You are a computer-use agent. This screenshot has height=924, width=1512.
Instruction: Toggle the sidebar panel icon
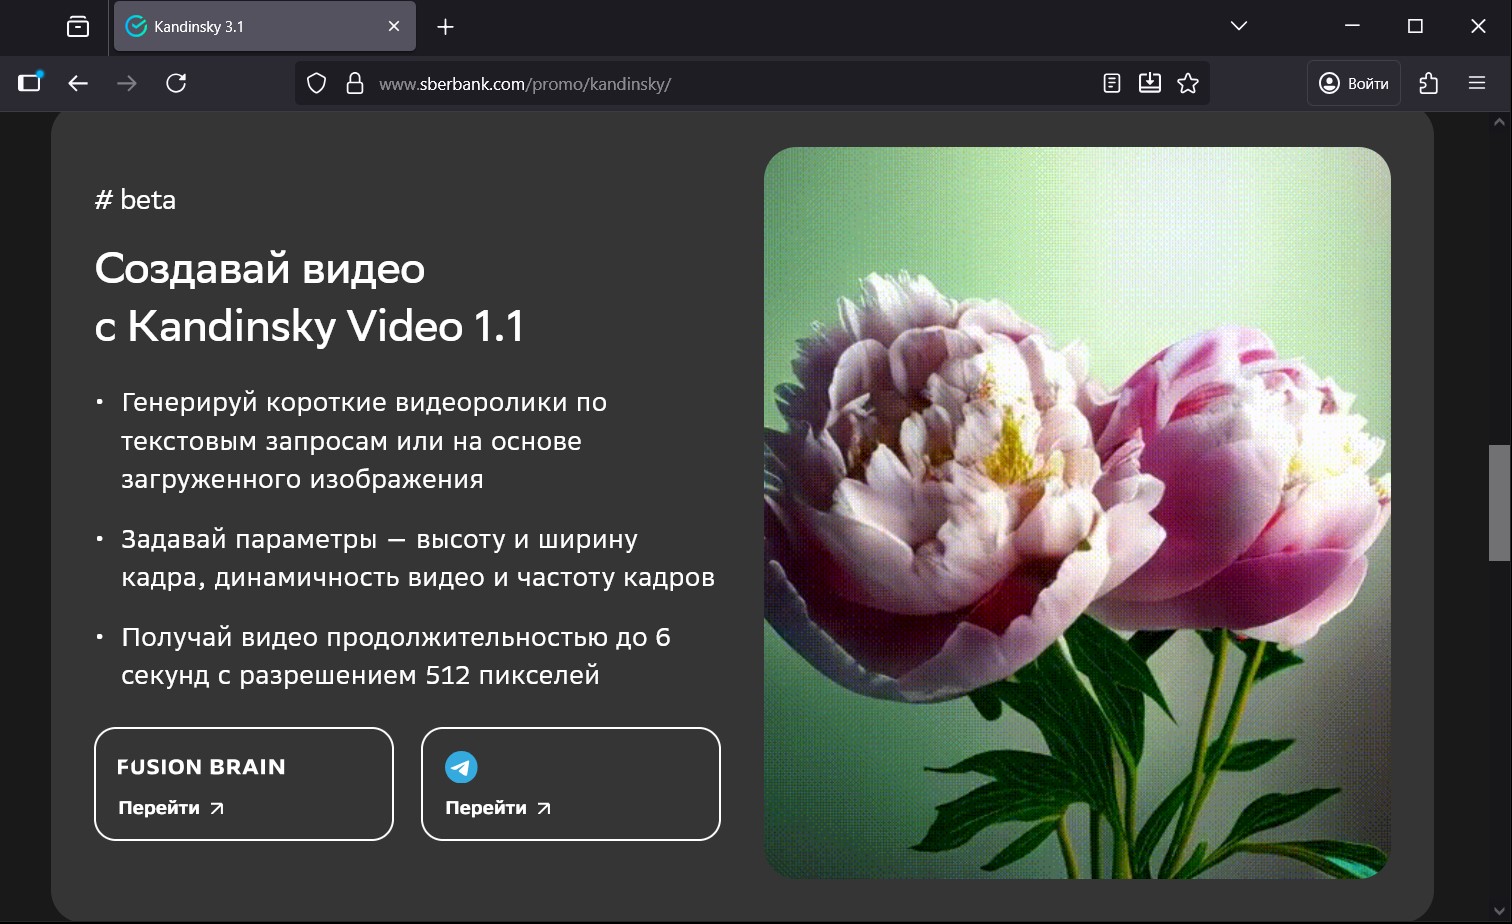(x=30, y=83)
